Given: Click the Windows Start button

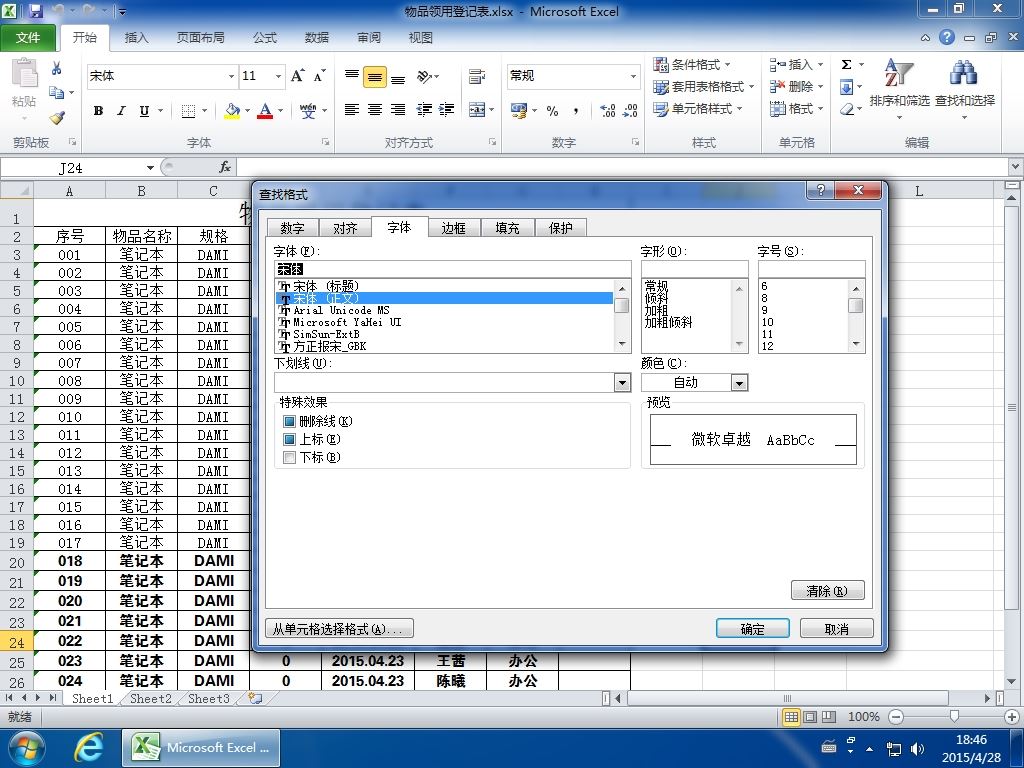Looking at the screenshot, I should pos(26,748).
